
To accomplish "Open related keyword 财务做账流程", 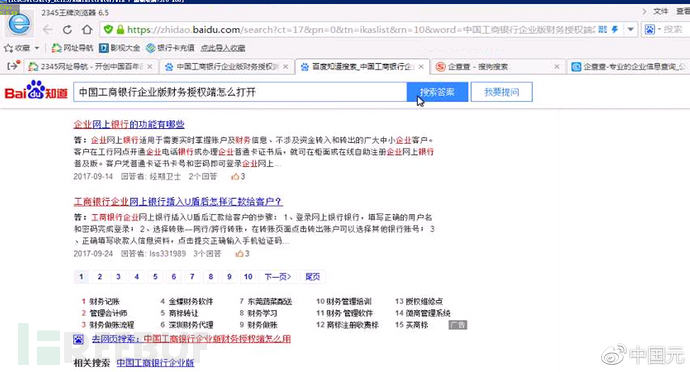I will click(x=112, y=325).
